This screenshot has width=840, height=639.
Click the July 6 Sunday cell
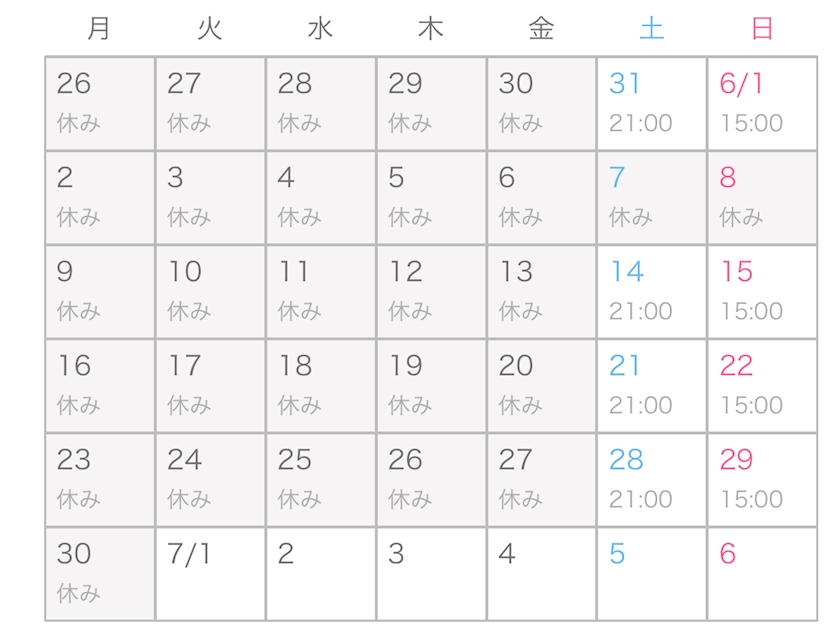click(762, 574)
